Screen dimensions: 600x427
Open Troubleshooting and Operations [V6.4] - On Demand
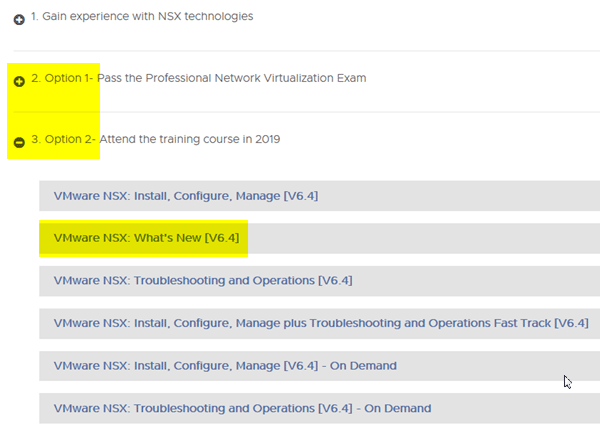[x=242, y=408]
